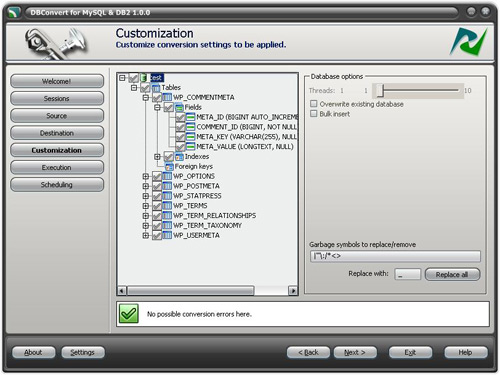Expand the WP_TERMS table node

pyautogui.click(x=146, y=206)
